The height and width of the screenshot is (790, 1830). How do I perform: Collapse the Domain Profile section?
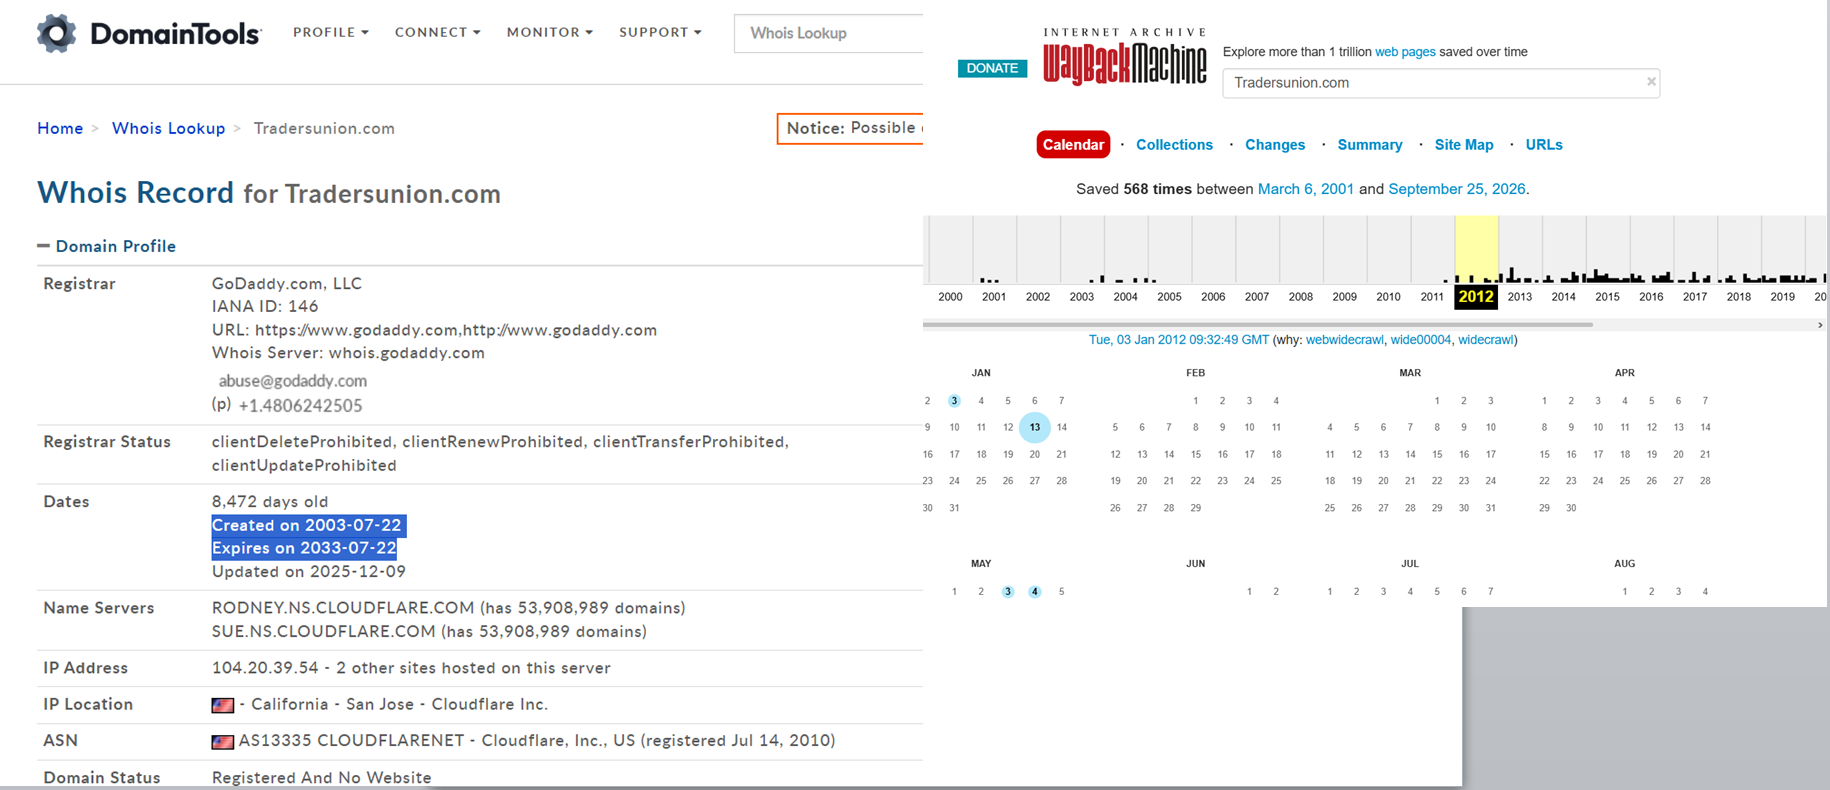pos(43,246)
